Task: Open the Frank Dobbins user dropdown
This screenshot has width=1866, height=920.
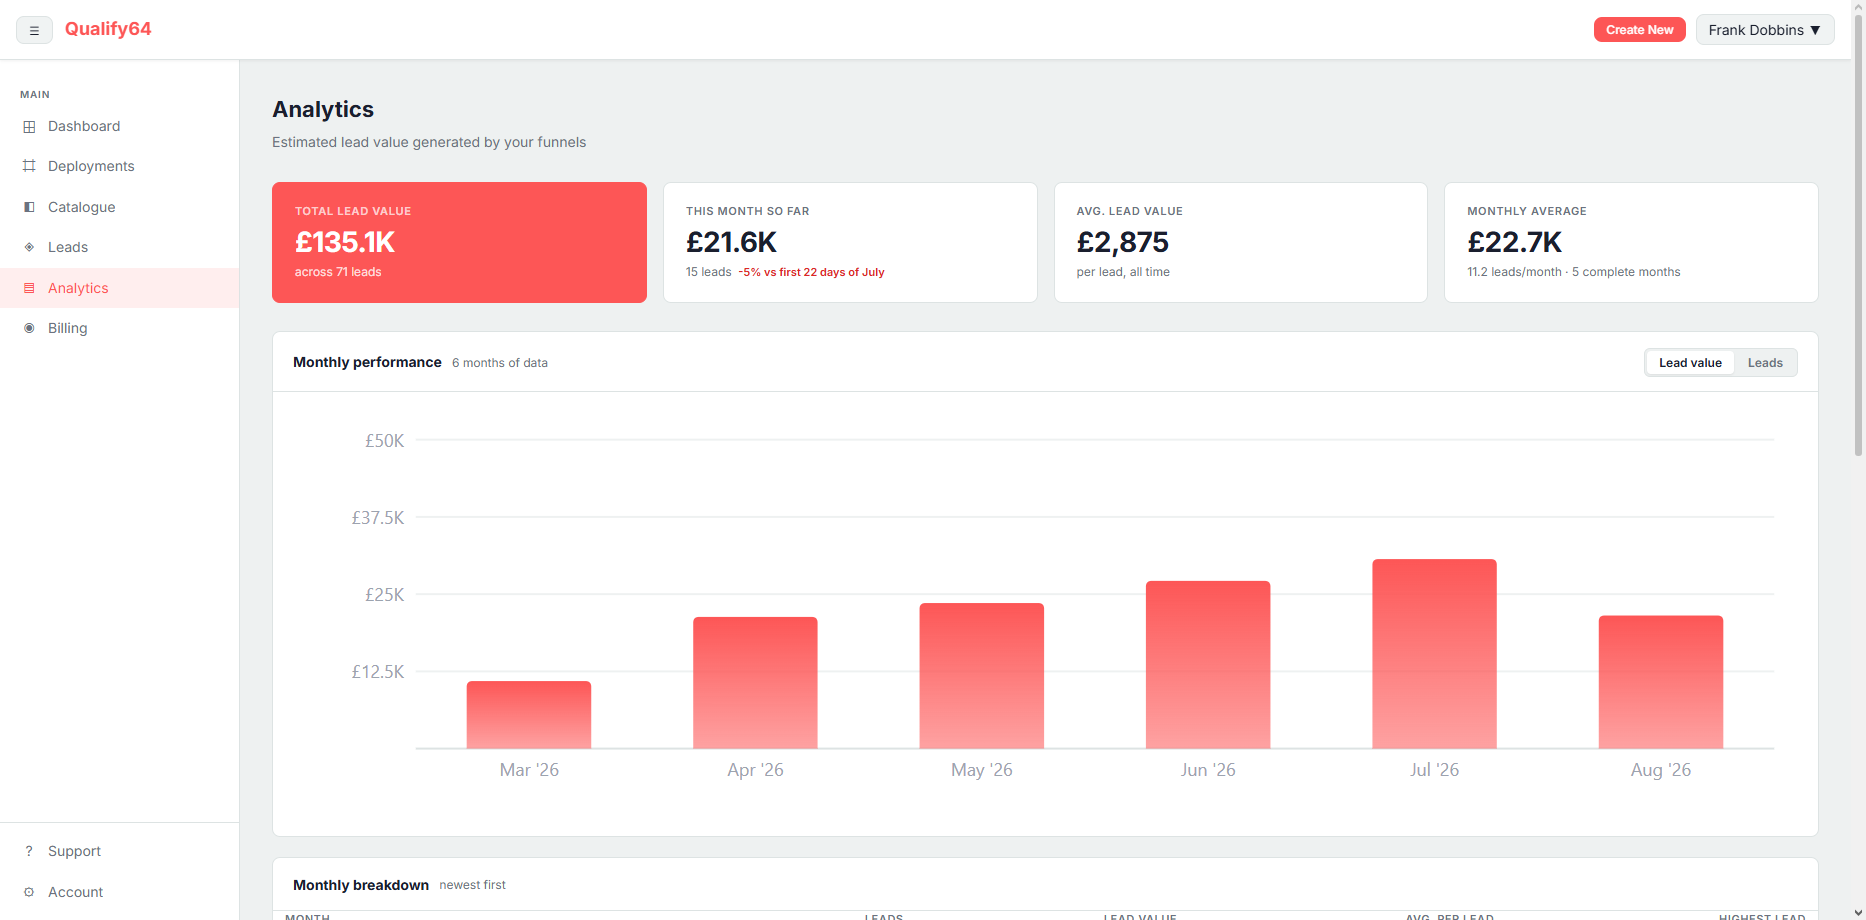Action: 1765,30
